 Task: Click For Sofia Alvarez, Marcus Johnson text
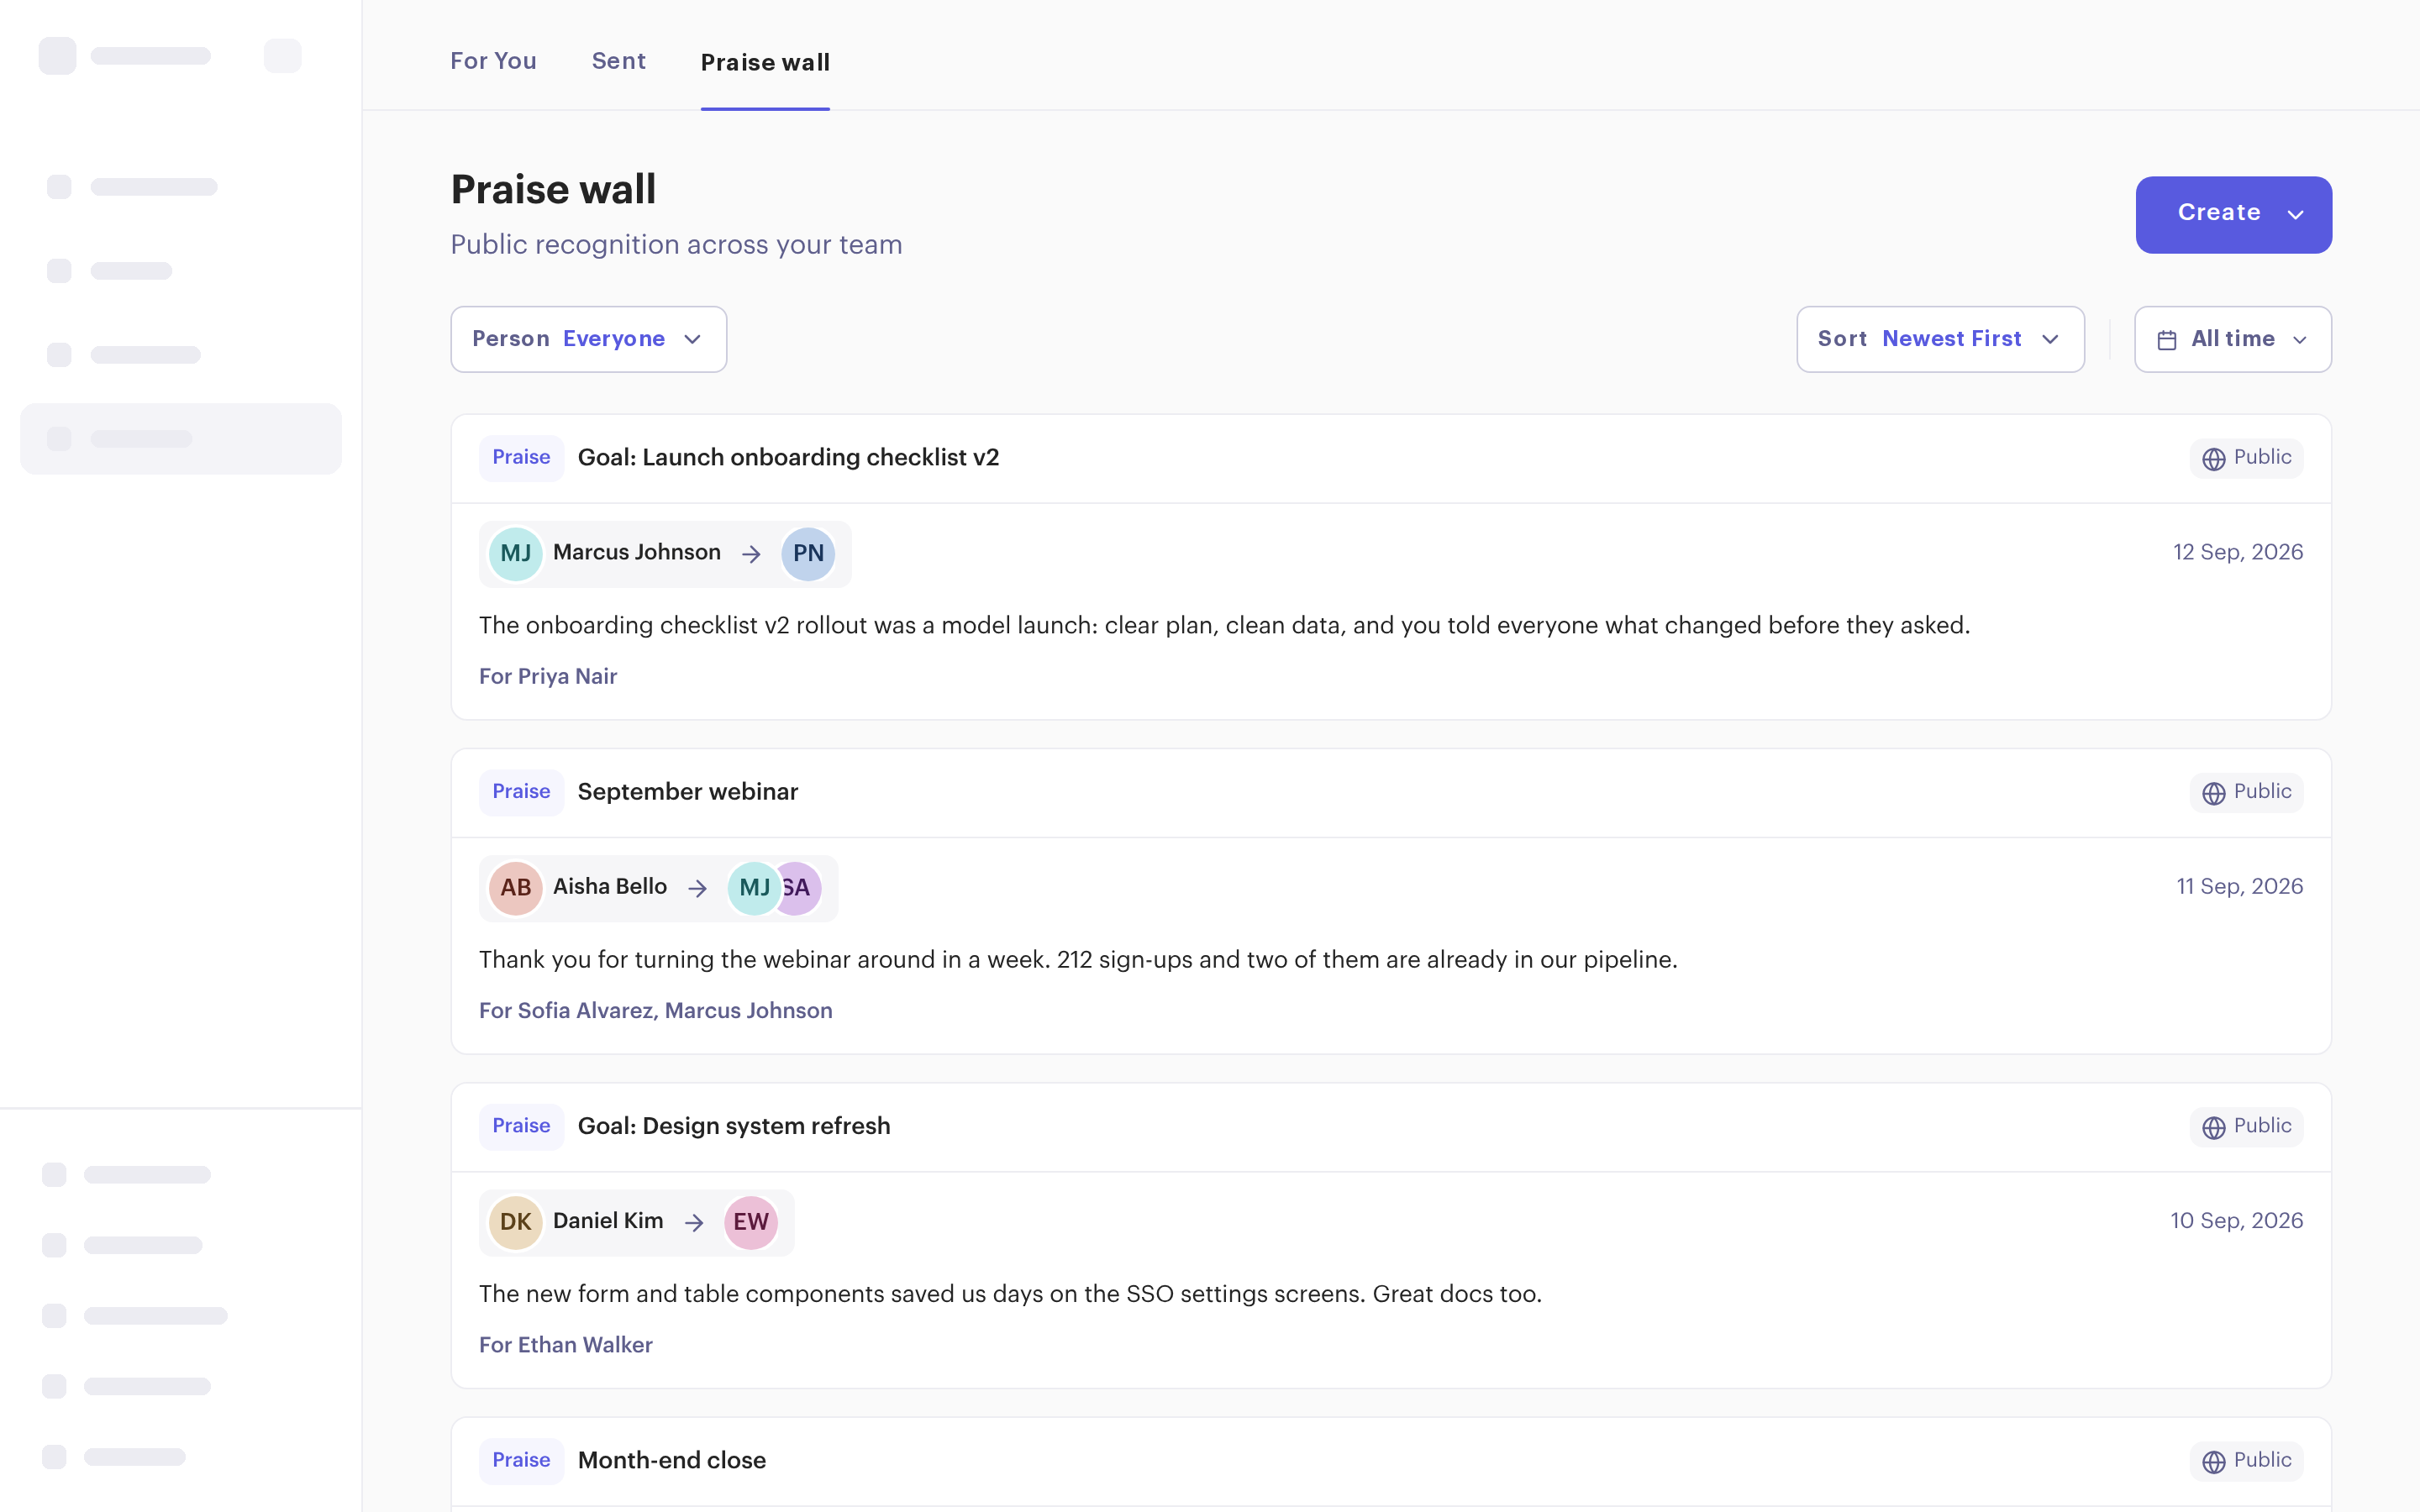coord(656,1010)
